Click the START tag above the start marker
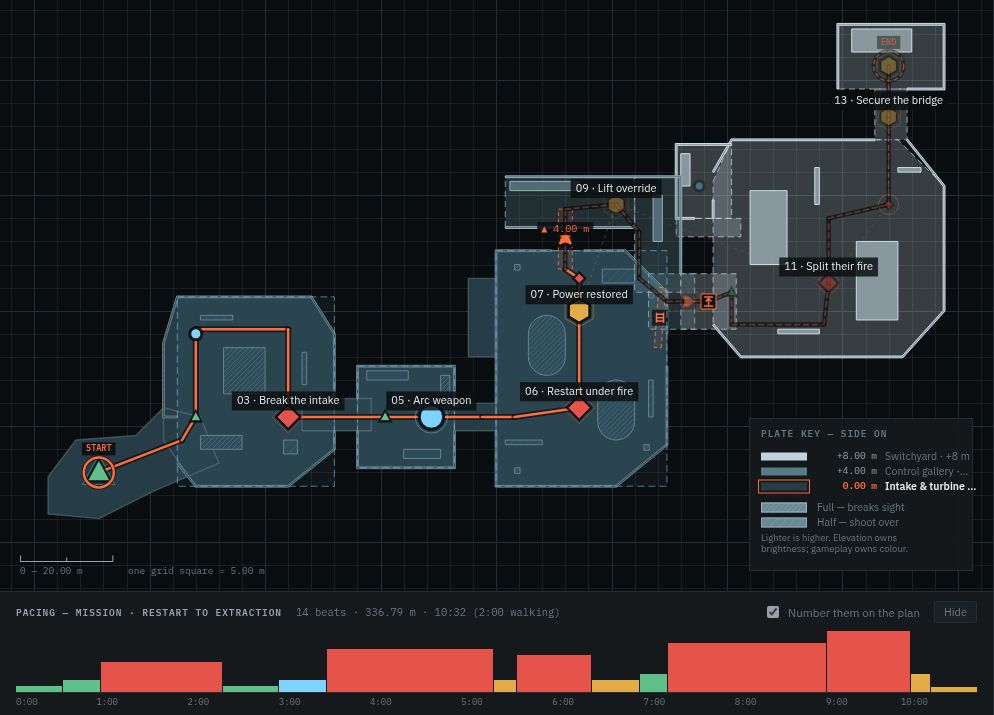 point(98,448)
